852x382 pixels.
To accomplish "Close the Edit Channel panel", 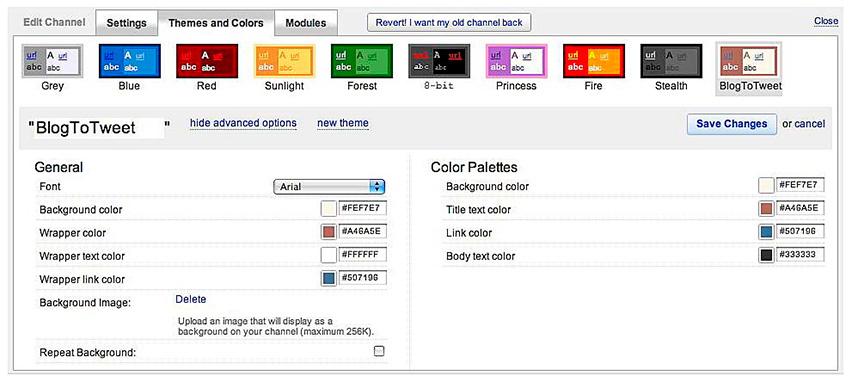I will pos(826,21).
